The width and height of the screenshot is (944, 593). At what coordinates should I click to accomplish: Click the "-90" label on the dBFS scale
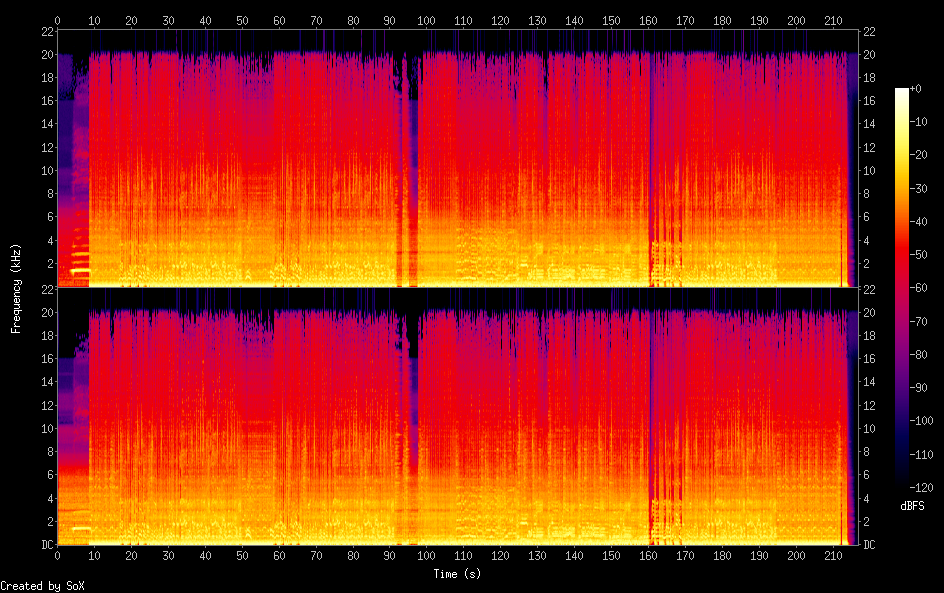[x=925, y=389]
